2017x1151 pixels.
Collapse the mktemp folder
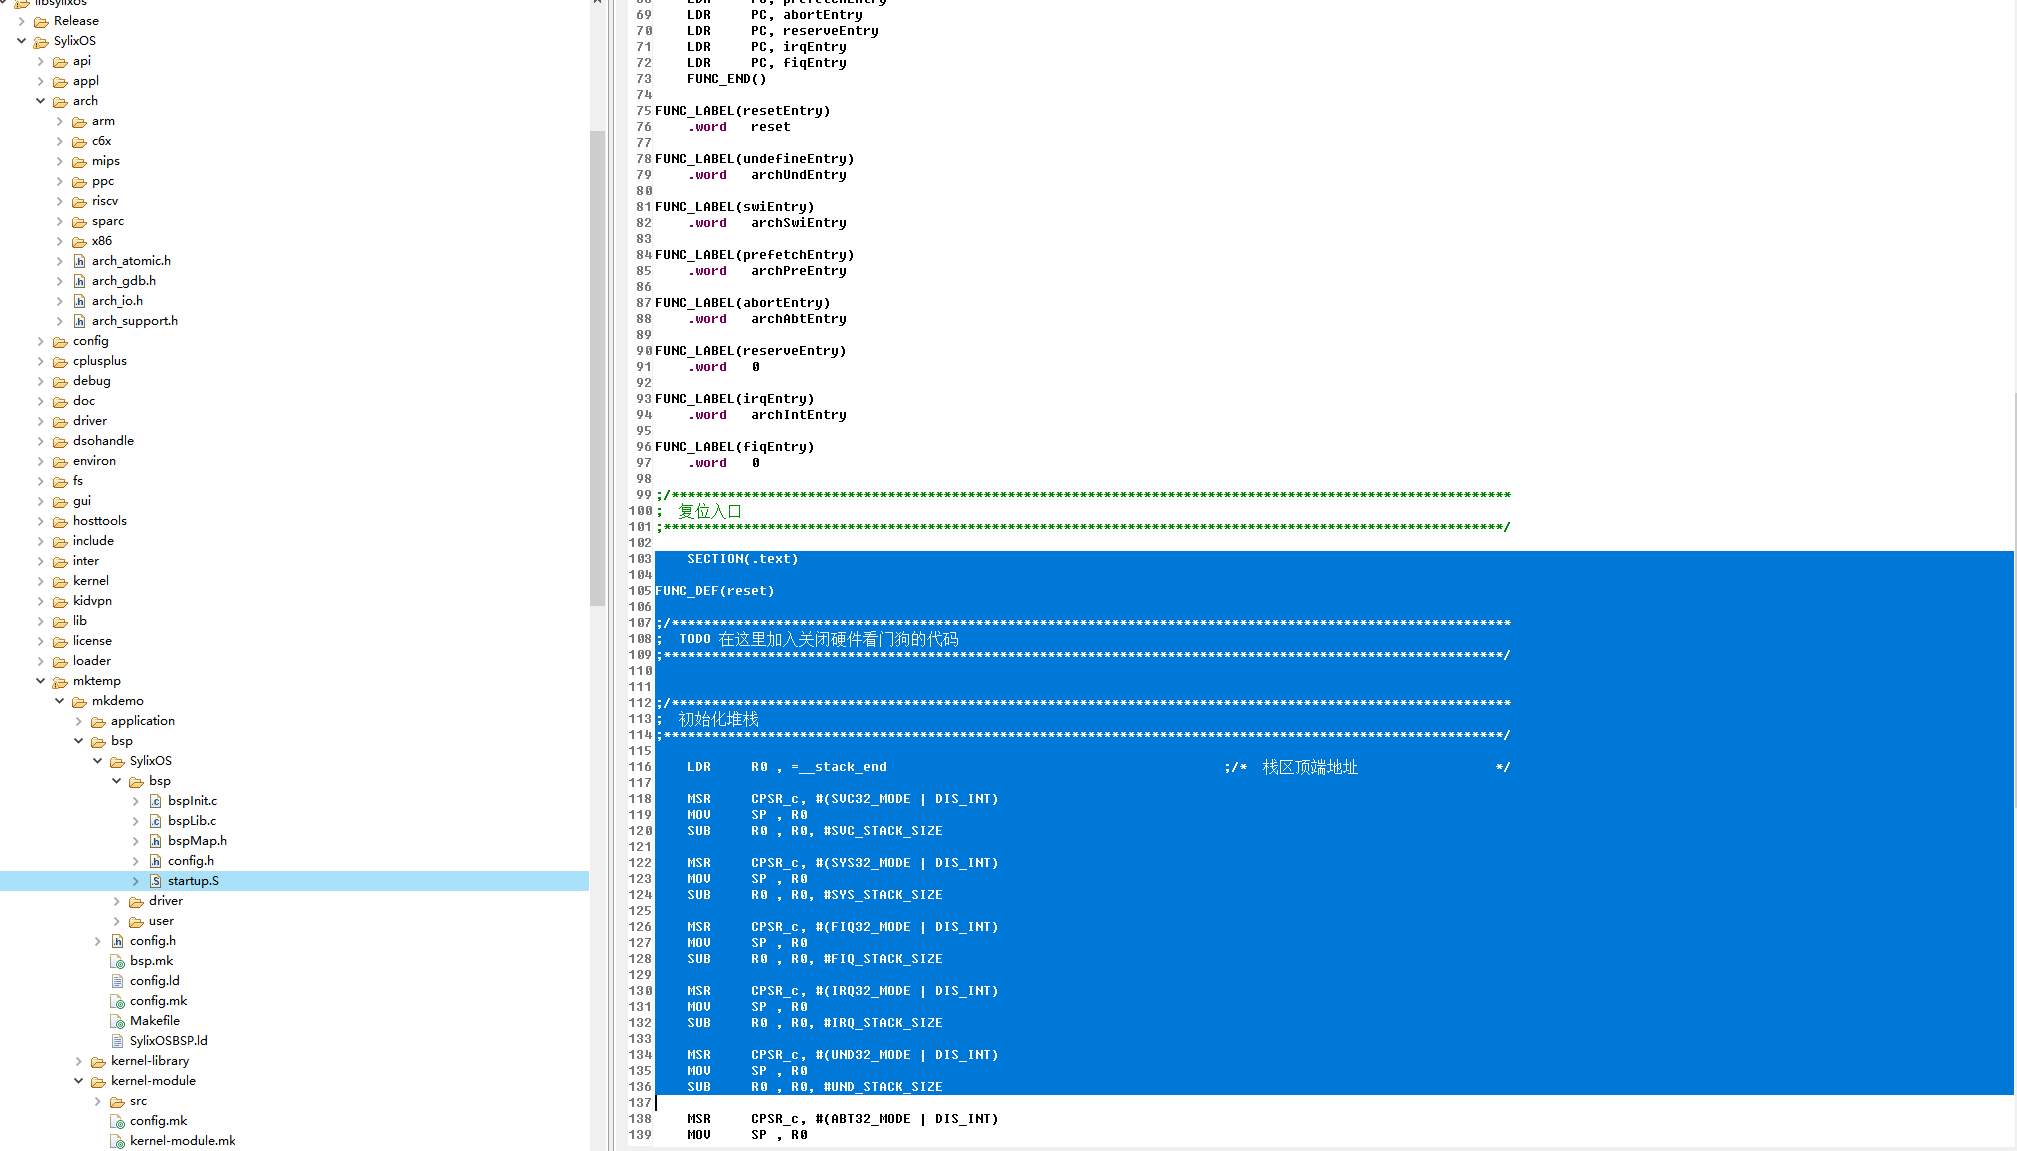(41, 681)
